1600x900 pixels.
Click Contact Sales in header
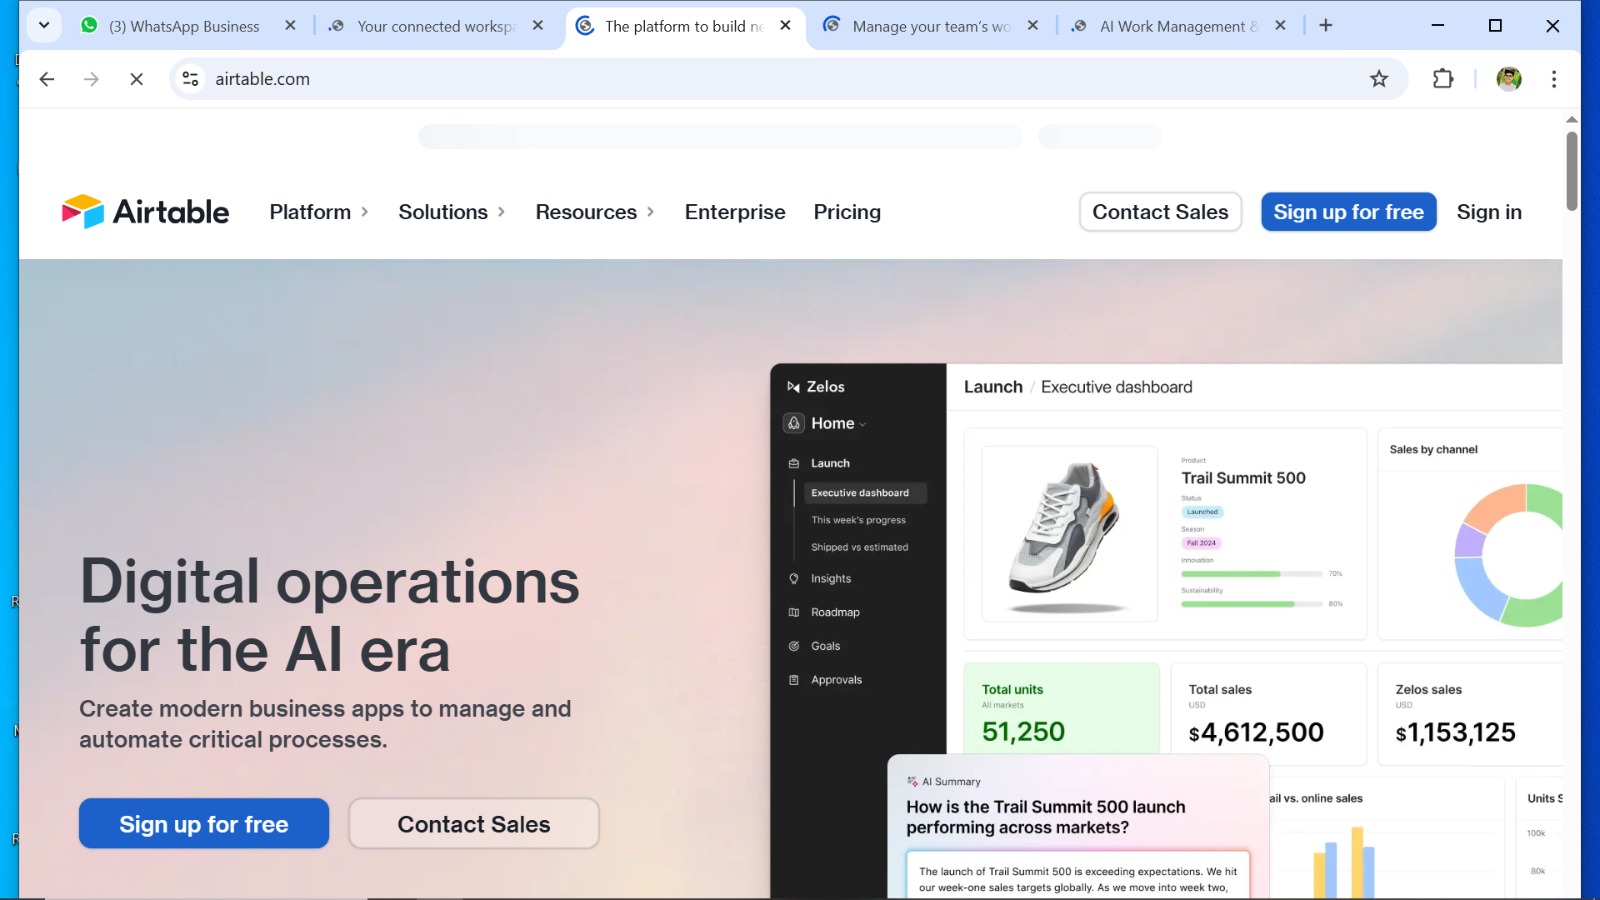pyautogui.click(x=1160, y=212)
